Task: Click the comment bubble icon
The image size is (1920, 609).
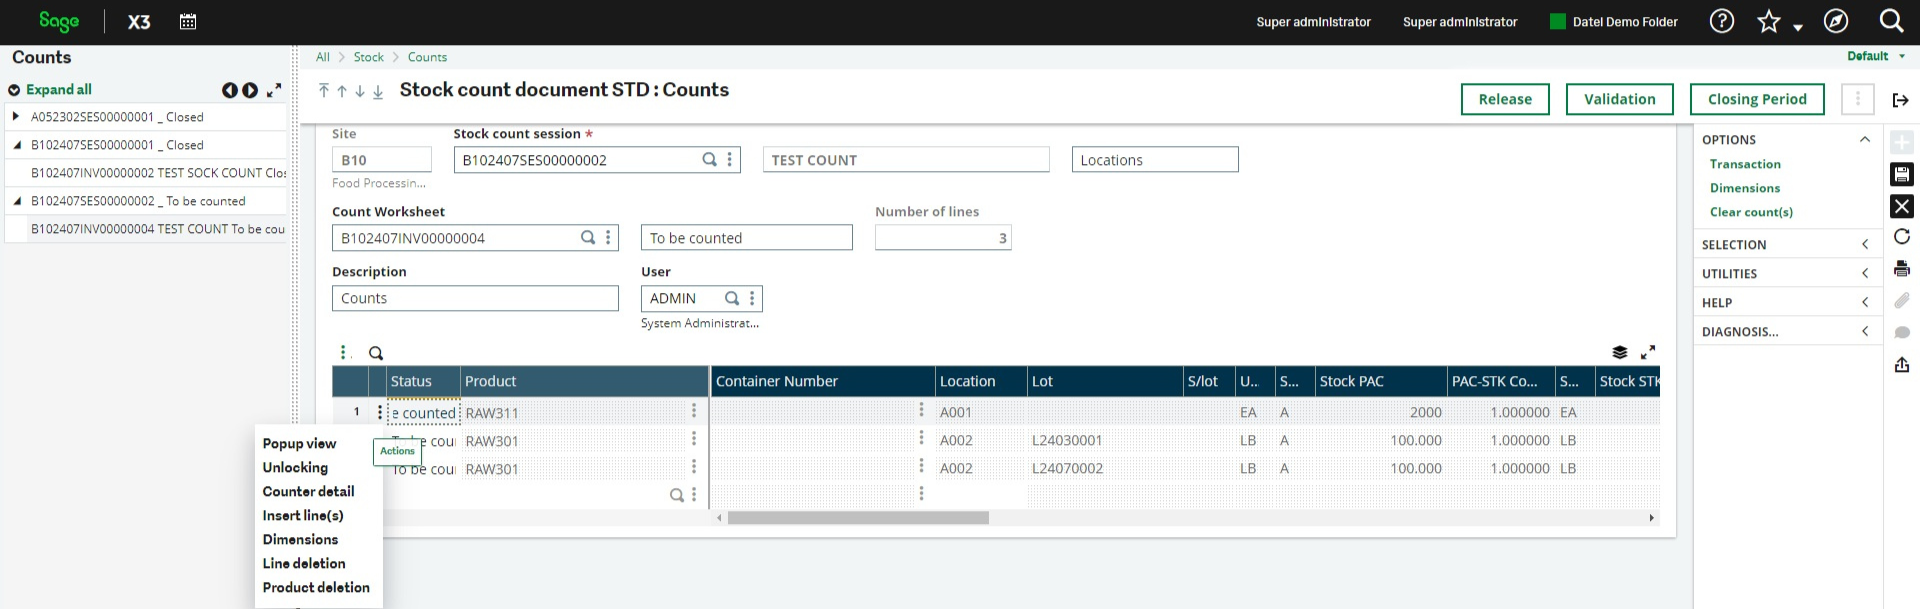Action: click(x=1902, y=332)
